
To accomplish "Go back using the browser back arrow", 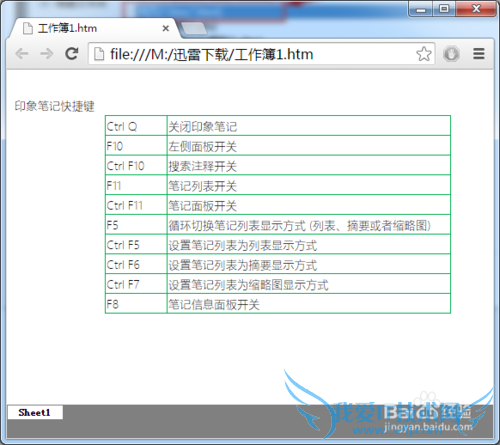I will [22, 54].
